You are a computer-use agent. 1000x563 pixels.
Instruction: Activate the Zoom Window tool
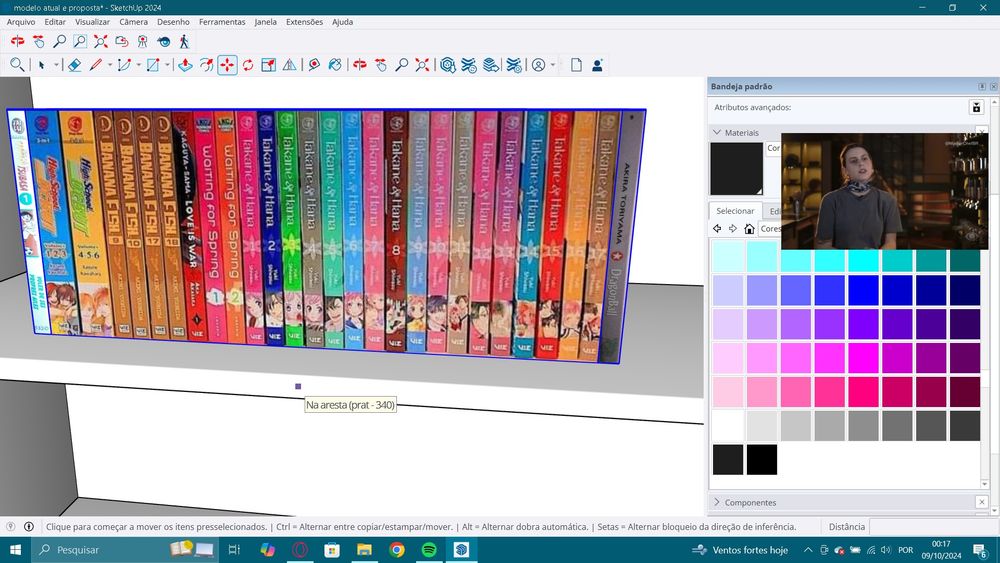pyautogui.click(x=80, y=41)
